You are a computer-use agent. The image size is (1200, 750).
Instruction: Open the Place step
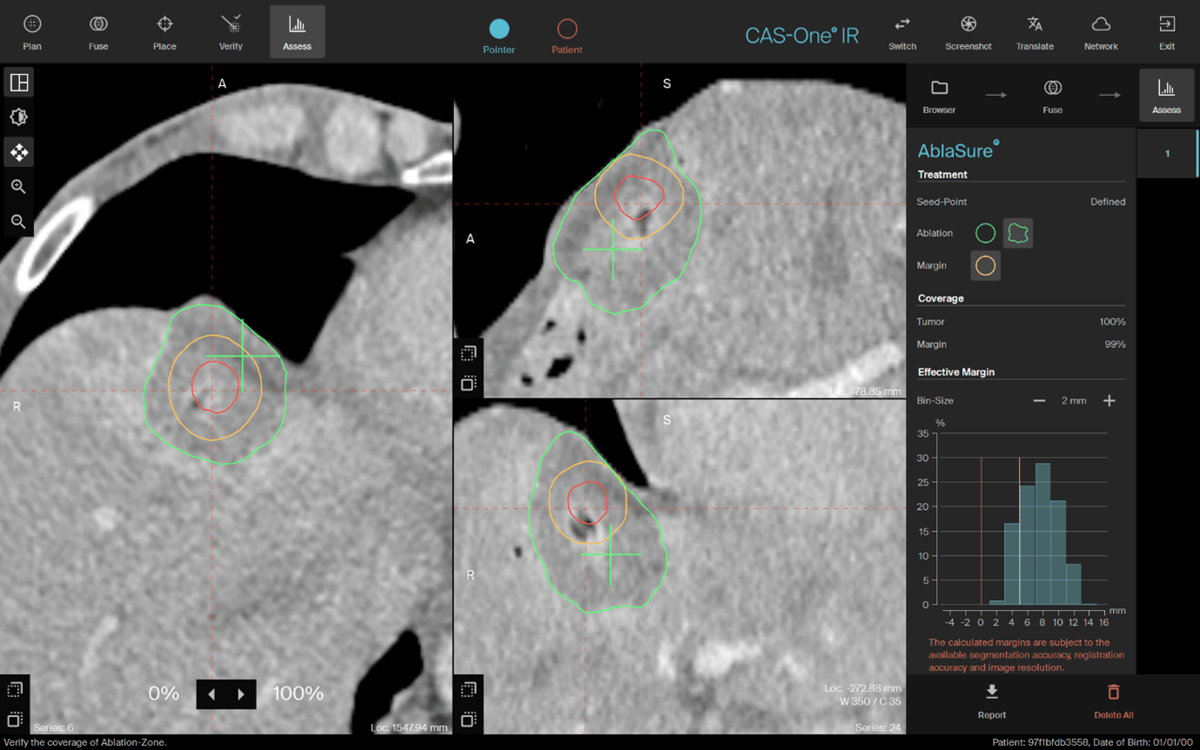[165, 31]
